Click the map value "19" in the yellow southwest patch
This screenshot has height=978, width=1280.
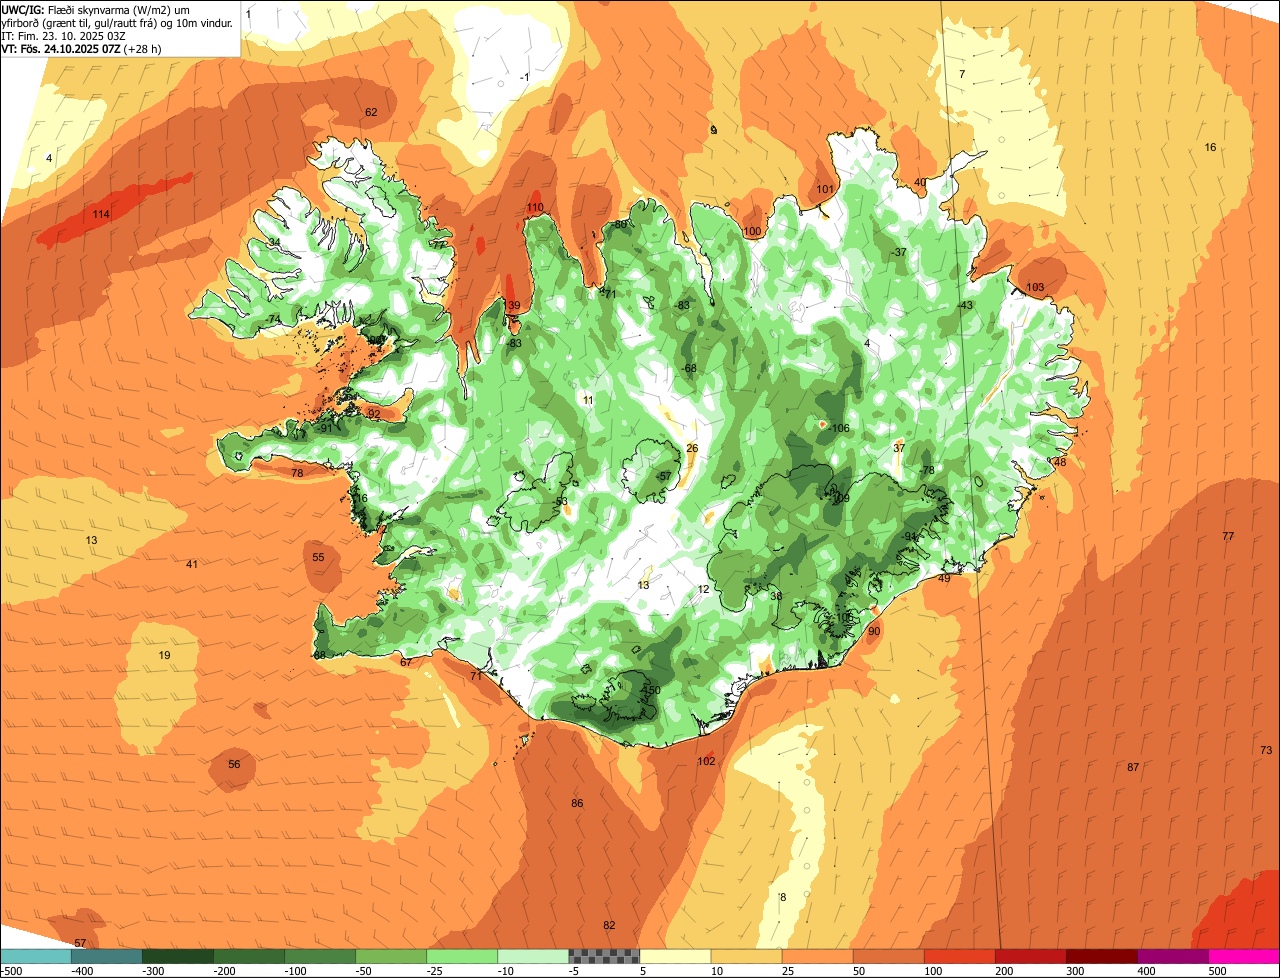tap(164, 656)
